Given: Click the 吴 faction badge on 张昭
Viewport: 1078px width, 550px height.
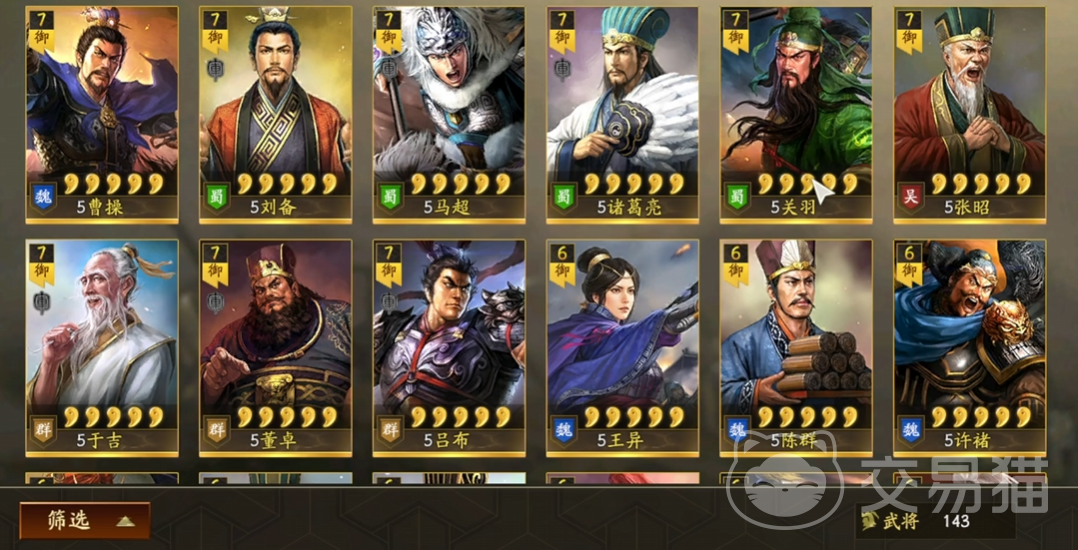Looking at the screenshot, I should click(911, 197).
